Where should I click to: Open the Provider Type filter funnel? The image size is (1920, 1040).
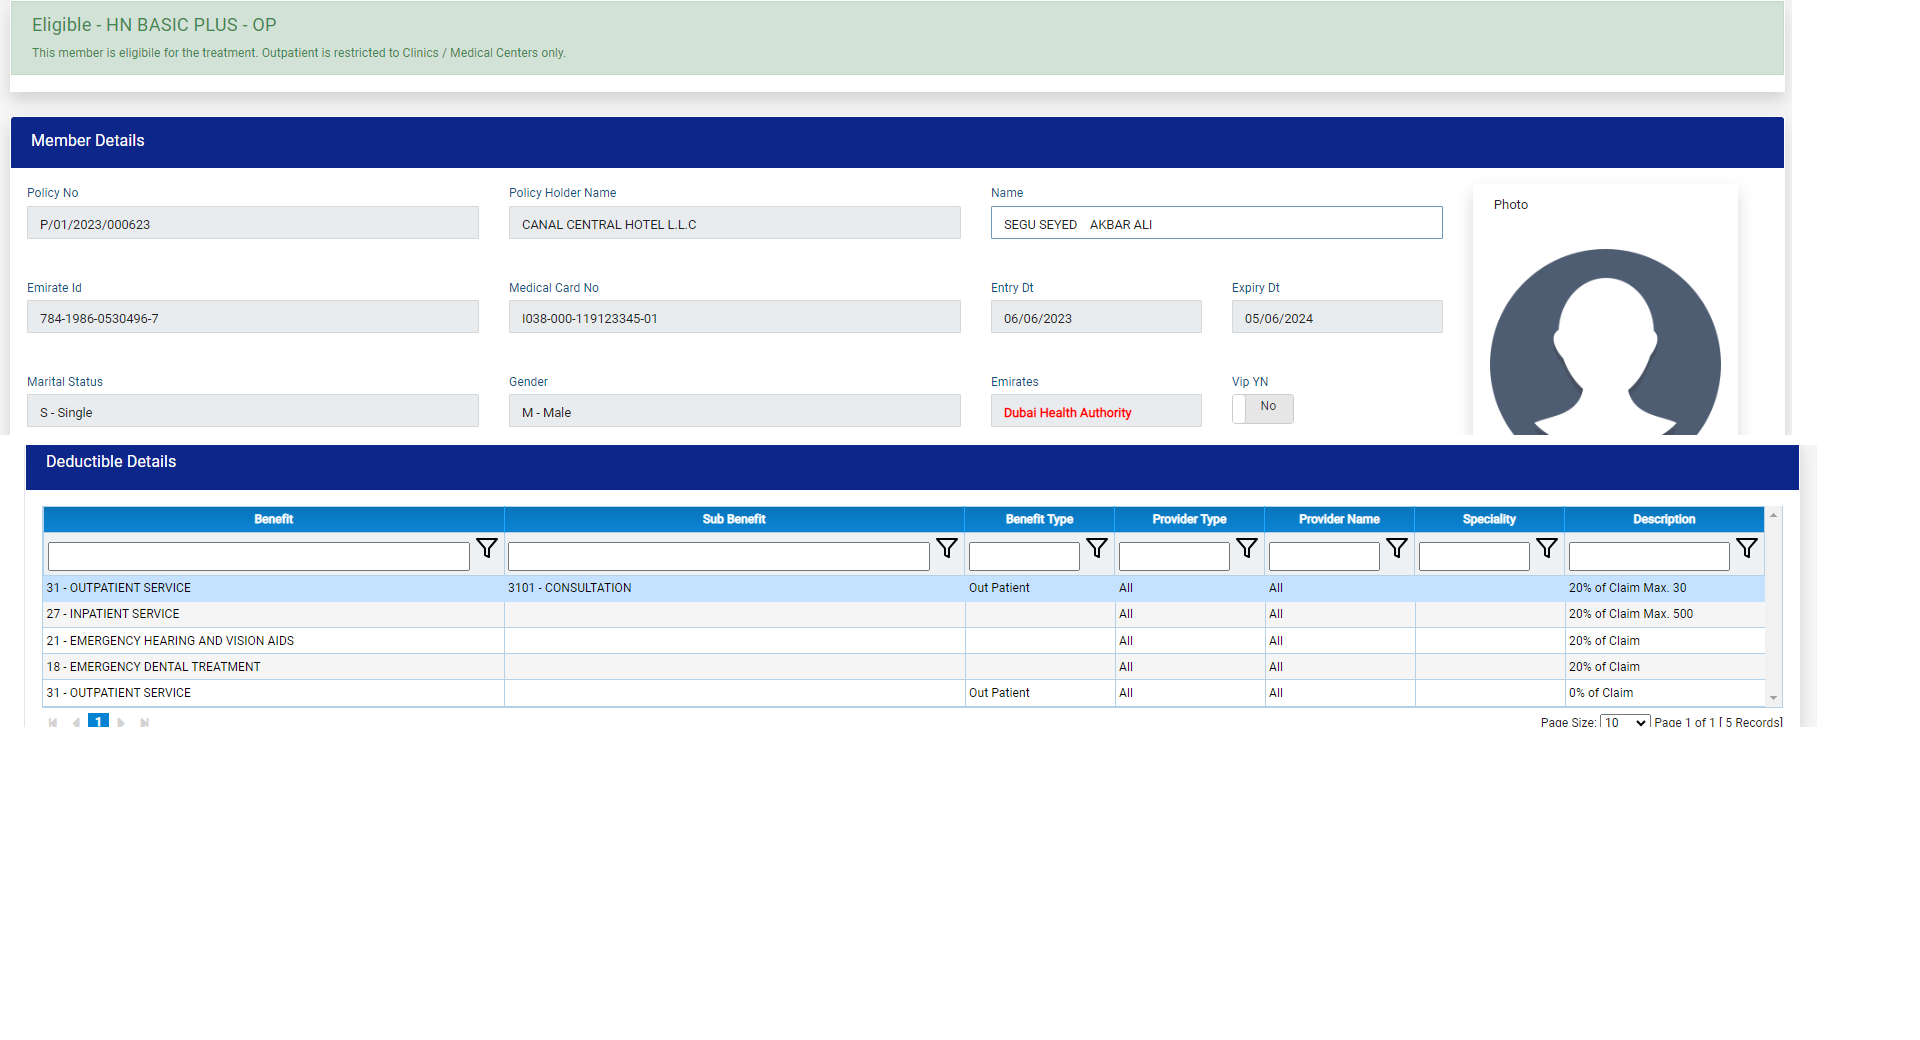[x=1247, y=548]
